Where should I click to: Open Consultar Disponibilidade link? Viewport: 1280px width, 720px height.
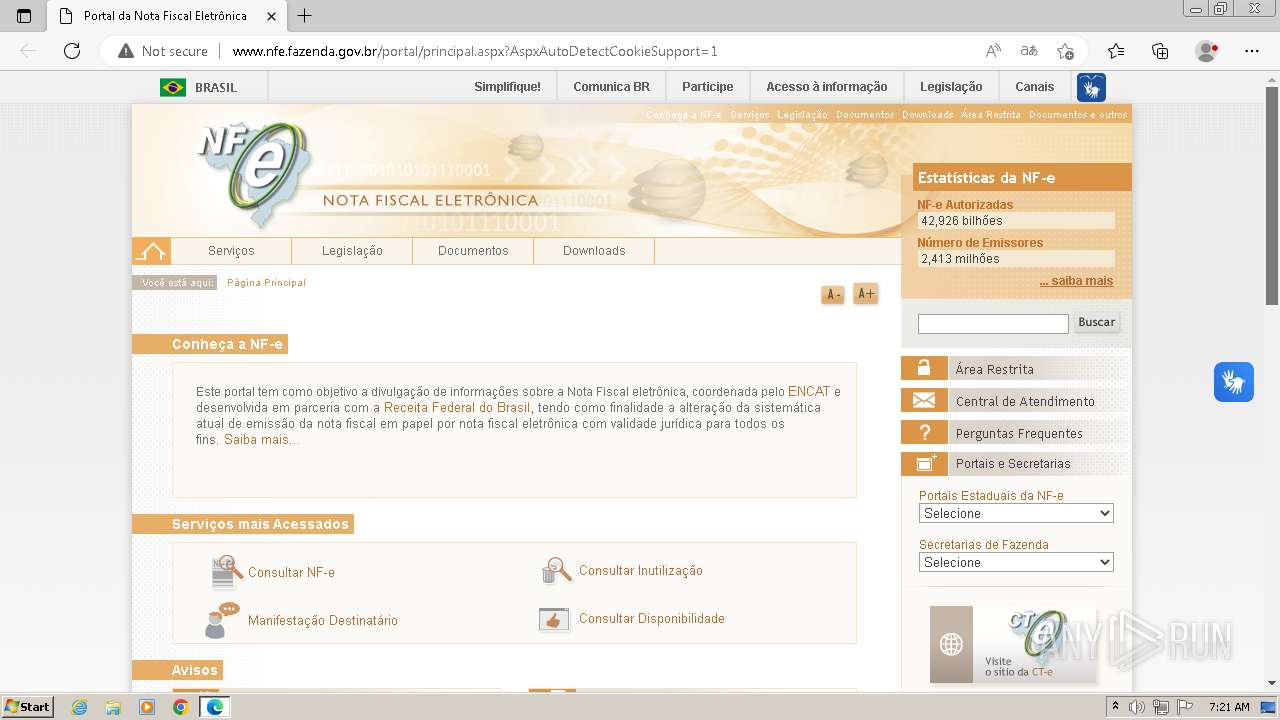652,619
